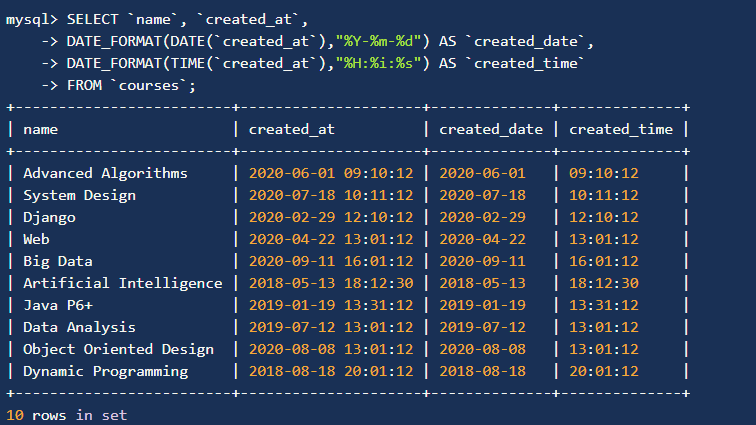Click the 'created_time' column header
The width and height of the screenshot is (756, 425).
coord(621,129)
